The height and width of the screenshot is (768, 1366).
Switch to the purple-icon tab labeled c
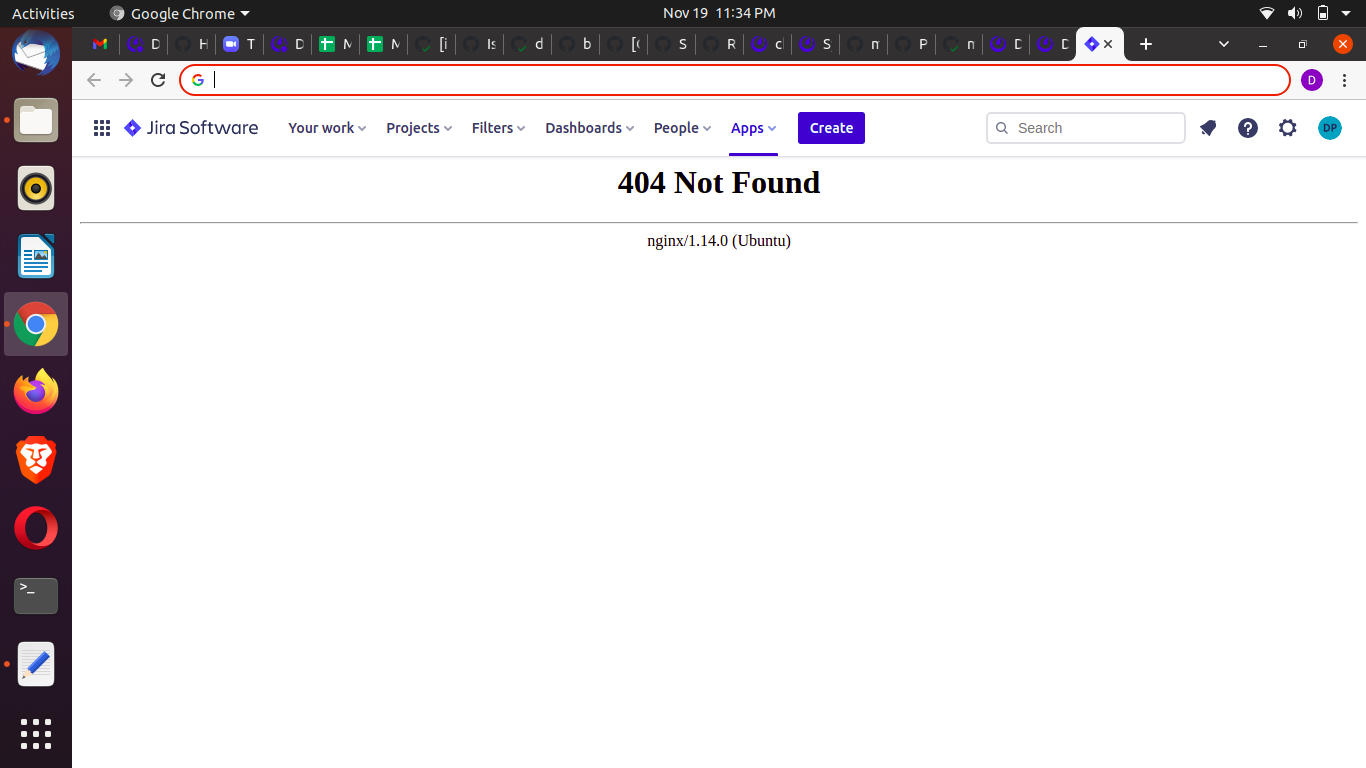(768, 44)
